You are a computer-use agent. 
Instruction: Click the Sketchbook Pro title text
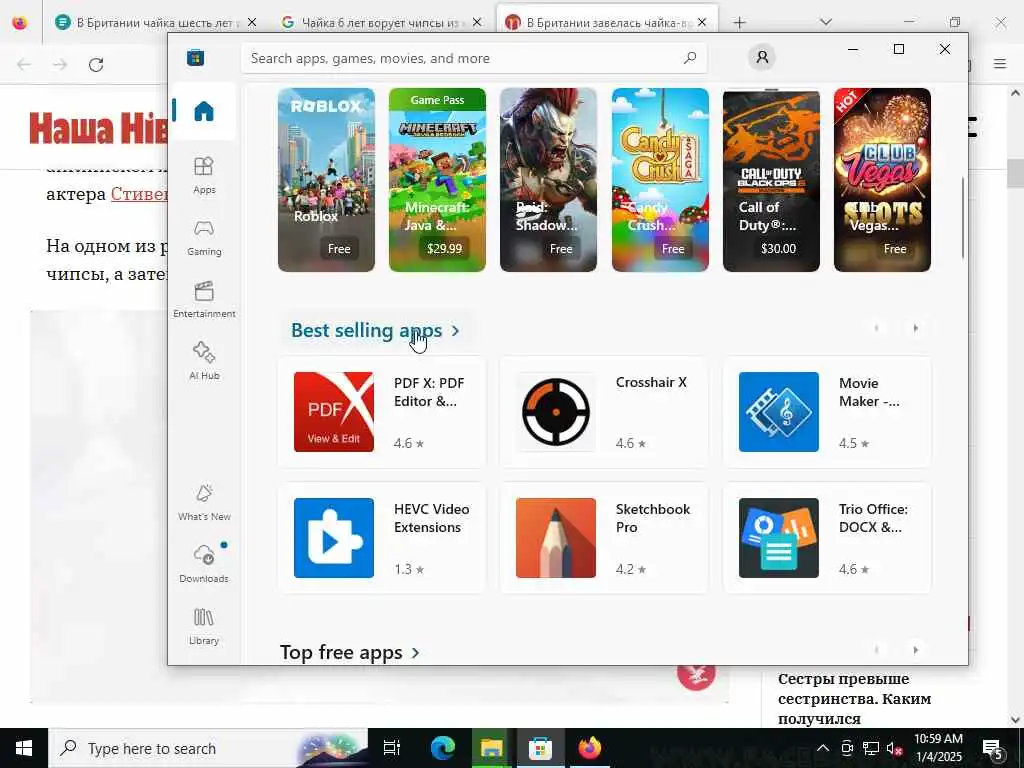pos(652,518)
